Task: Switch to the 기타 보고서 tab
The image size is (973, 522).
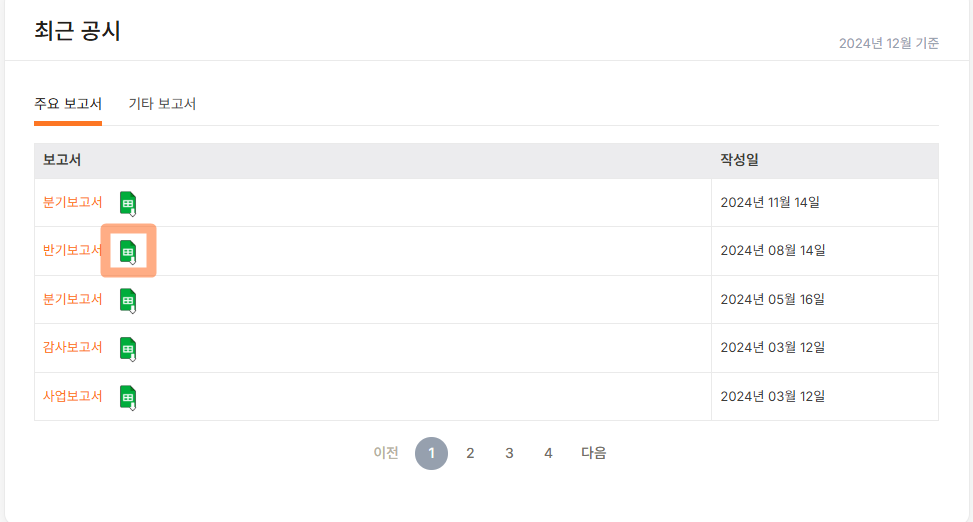Action: tap(162, 104)
